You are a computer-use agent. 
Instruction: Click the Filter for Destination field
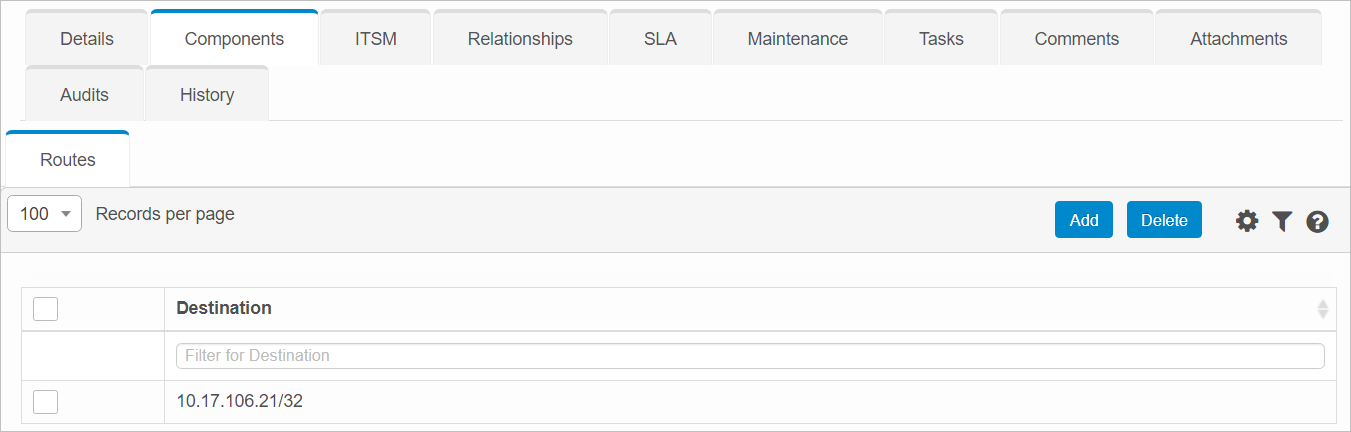pos(749,356)
